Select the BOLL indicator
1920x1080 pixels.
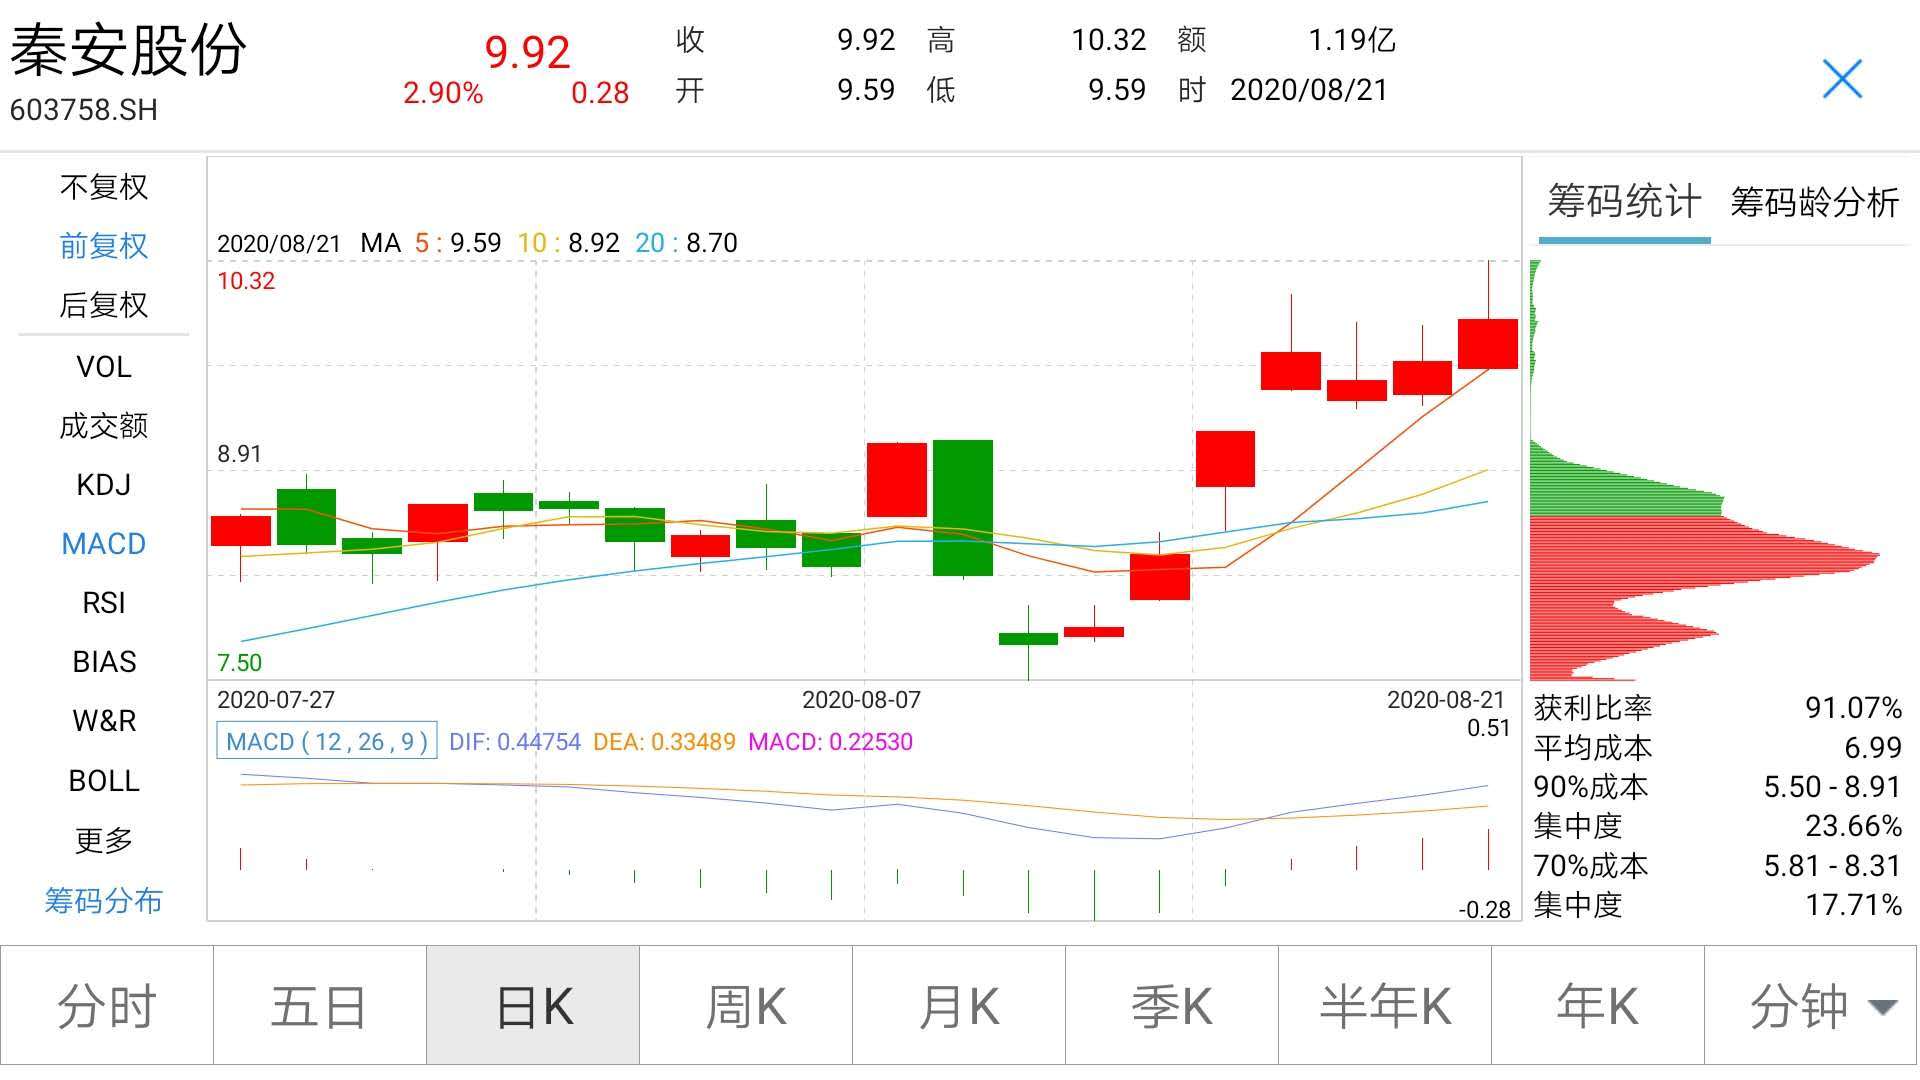coord(103,781)
